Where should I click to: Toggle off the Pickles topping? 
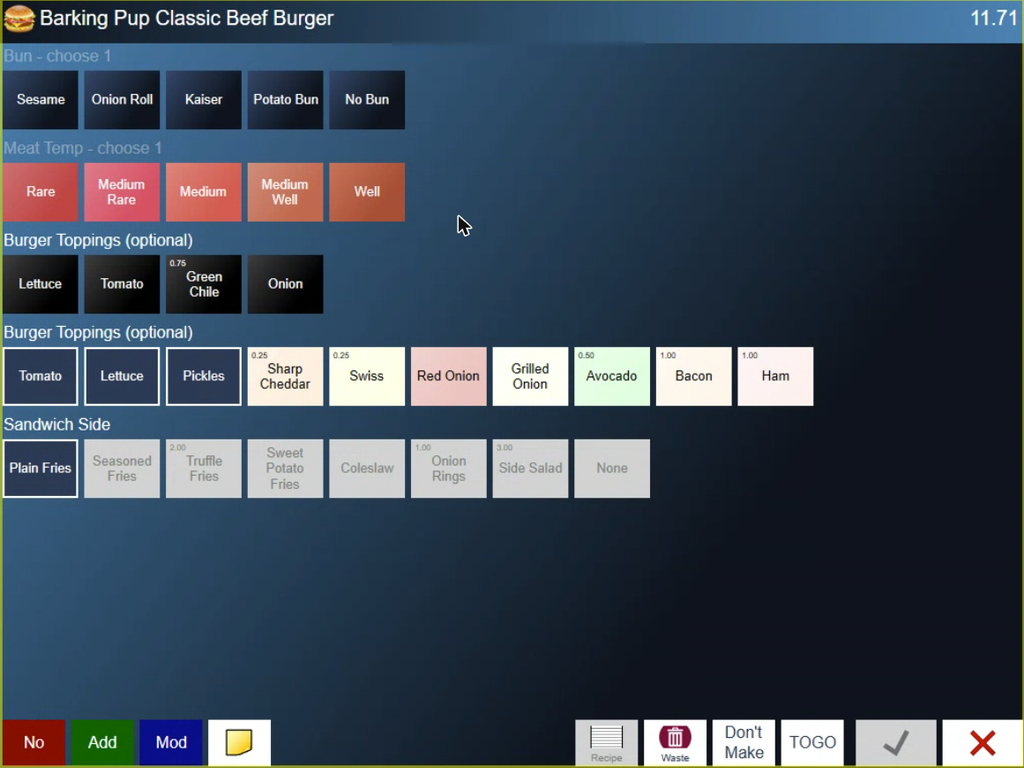pyautogui.click(x=204, y=376)
